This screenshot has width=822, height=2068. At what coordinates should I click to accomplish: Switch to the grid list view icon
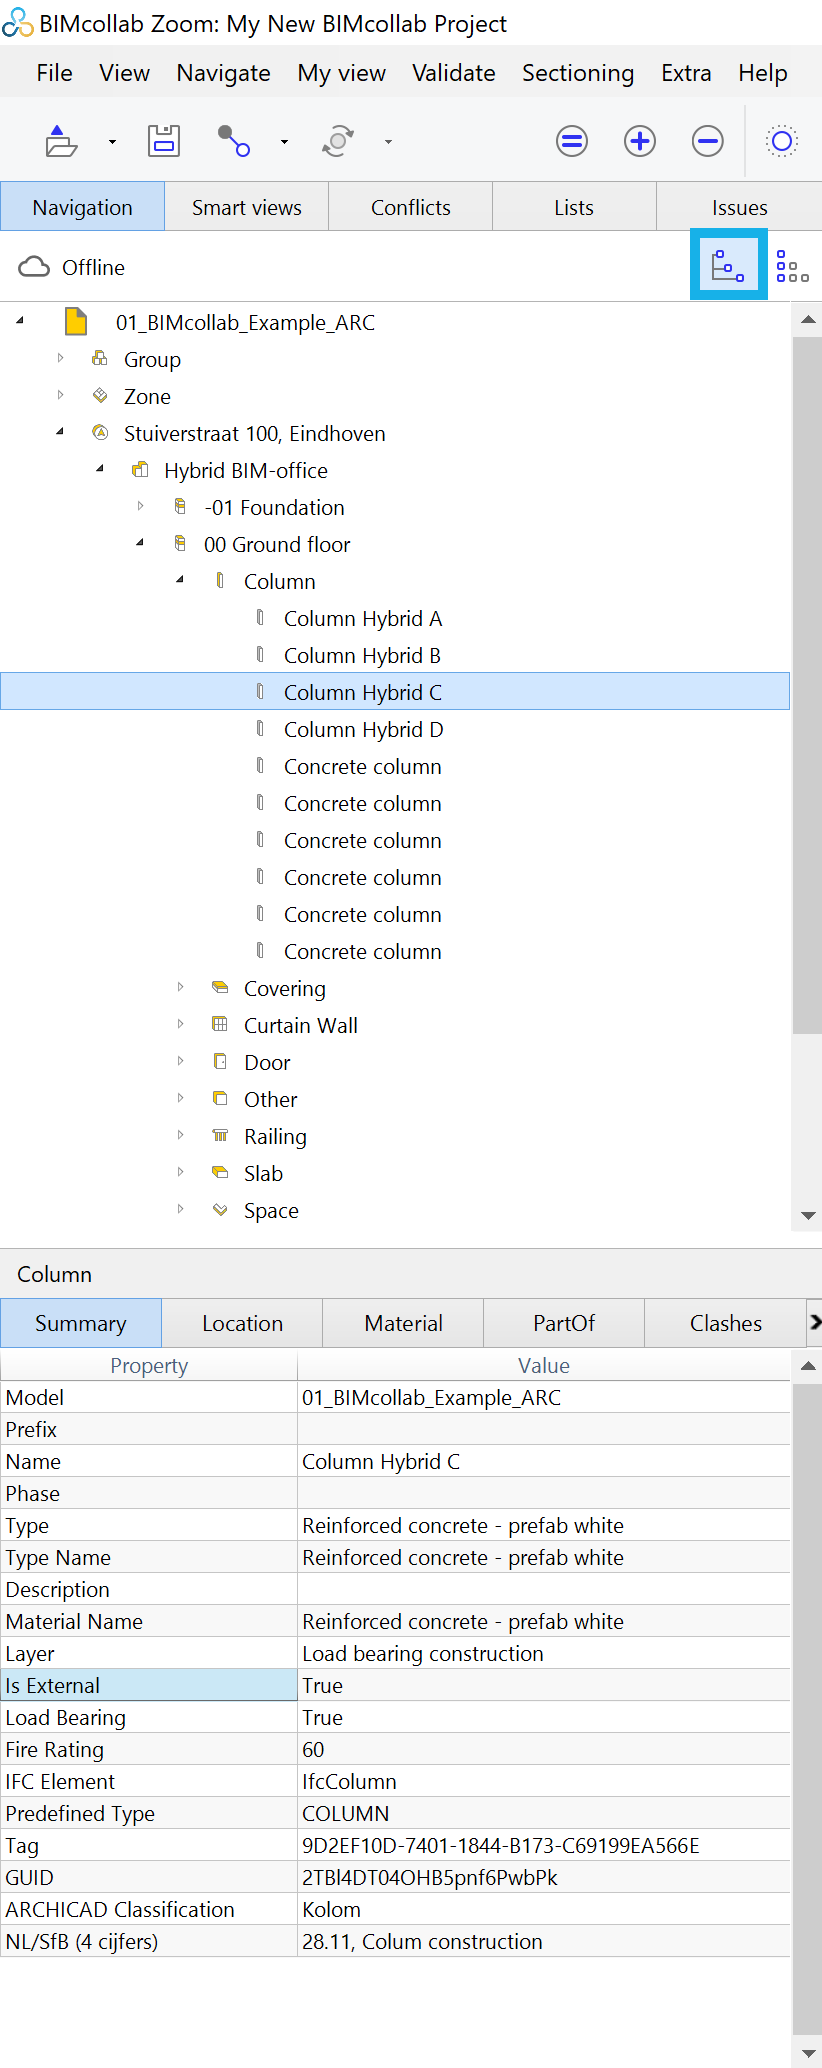(x=792, y=266)
